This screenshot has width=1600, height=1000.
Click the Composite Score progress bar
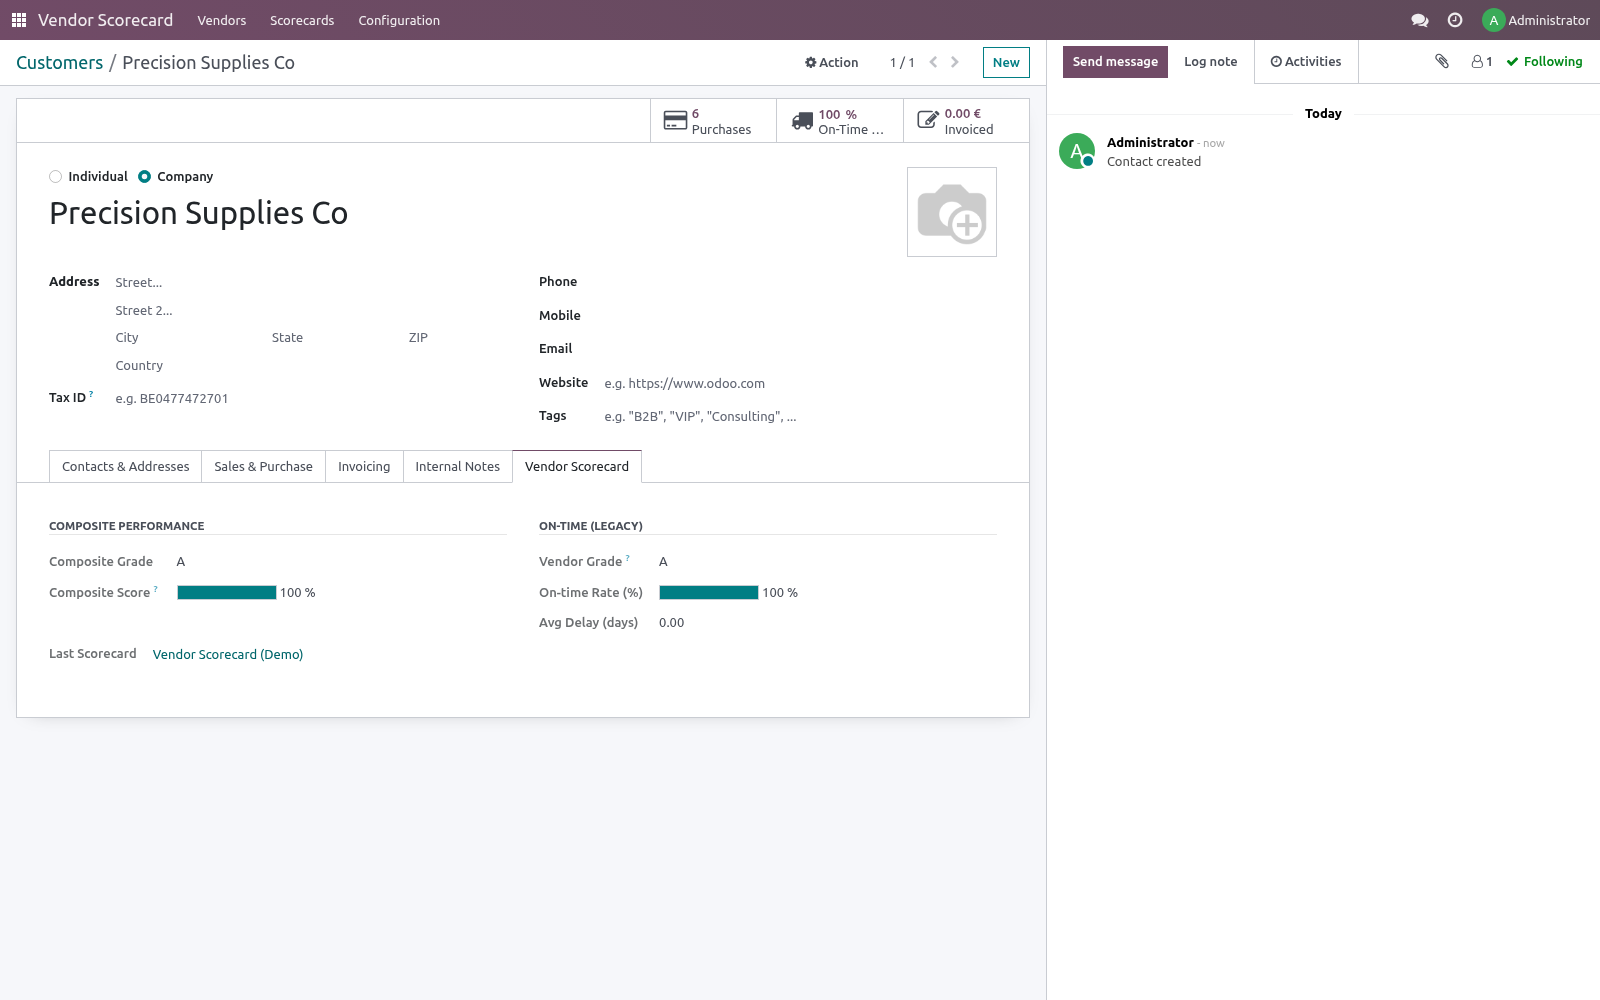(227, 593)
